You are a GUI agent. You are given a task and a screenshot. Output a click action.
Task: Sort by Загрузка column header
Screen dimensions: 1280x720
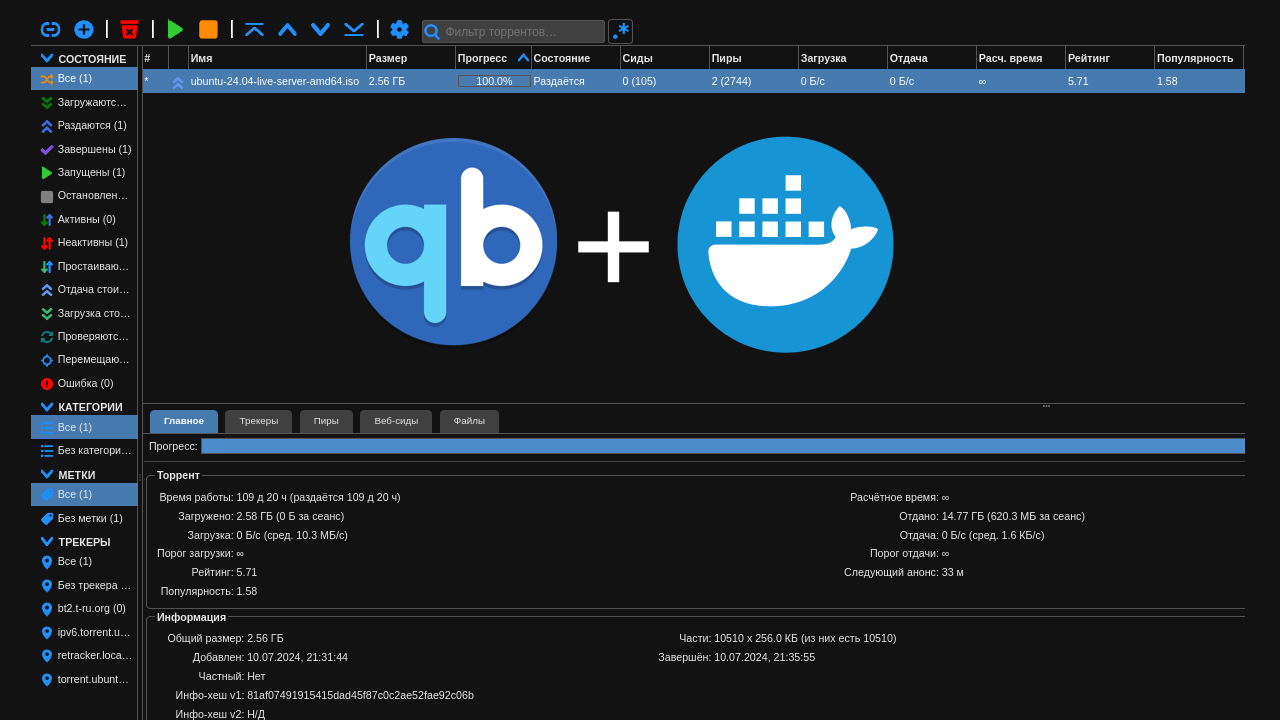[843, 58]
